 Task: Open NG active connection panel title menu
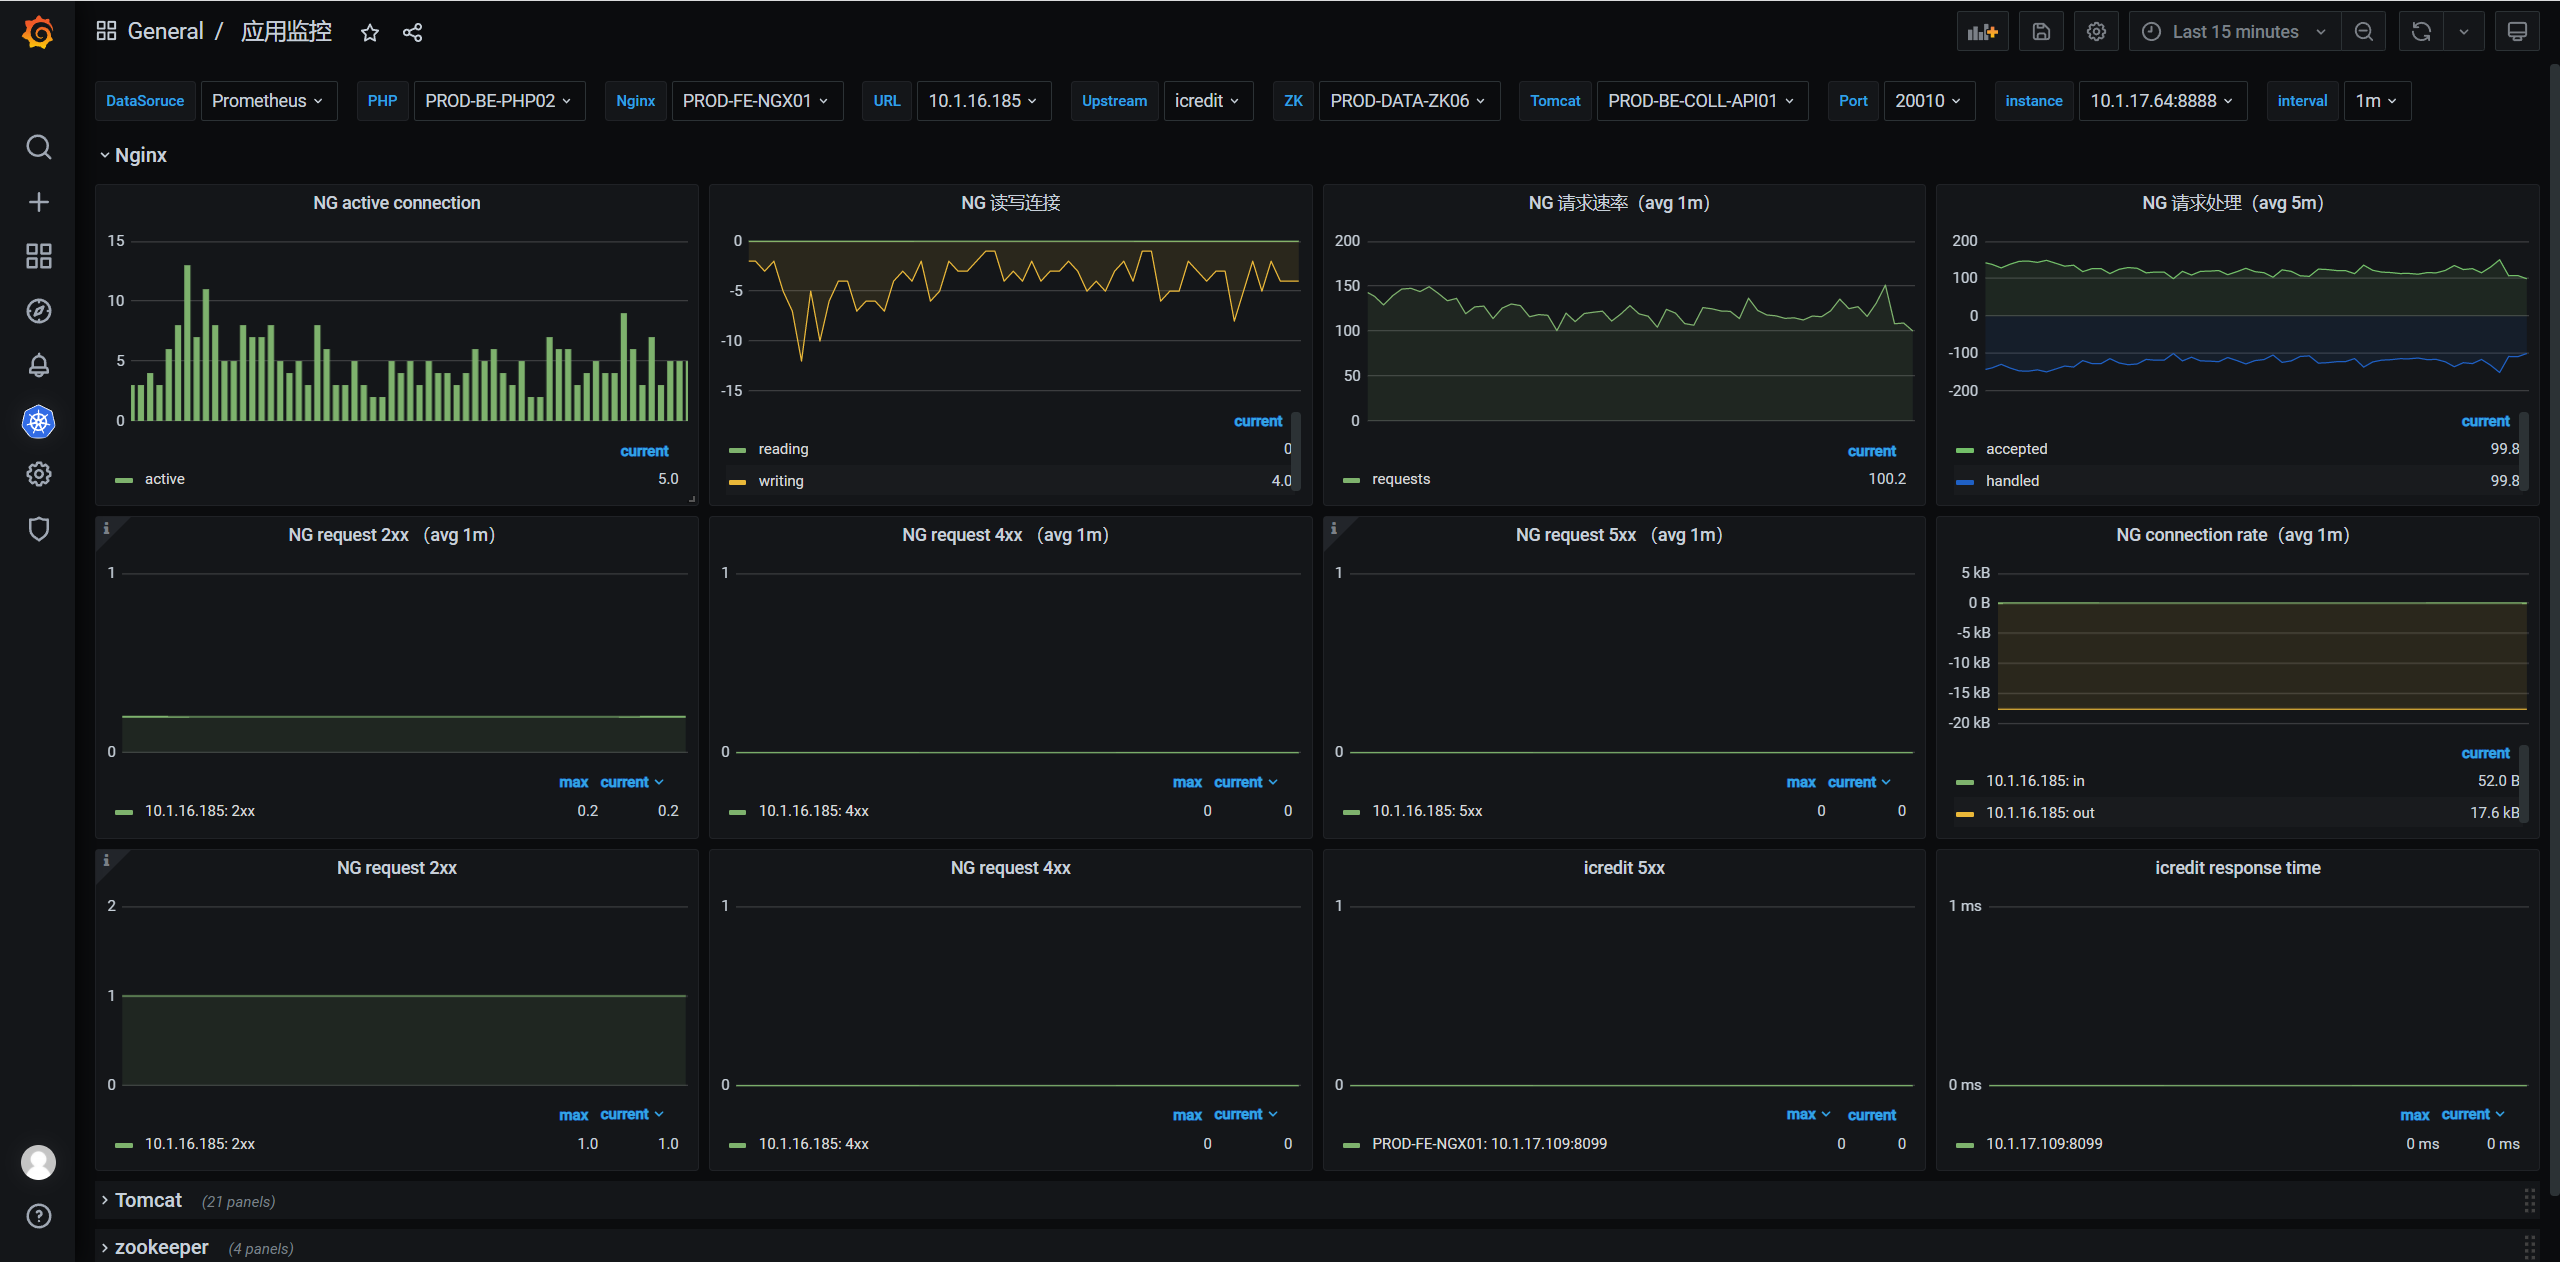coord(396,203)
